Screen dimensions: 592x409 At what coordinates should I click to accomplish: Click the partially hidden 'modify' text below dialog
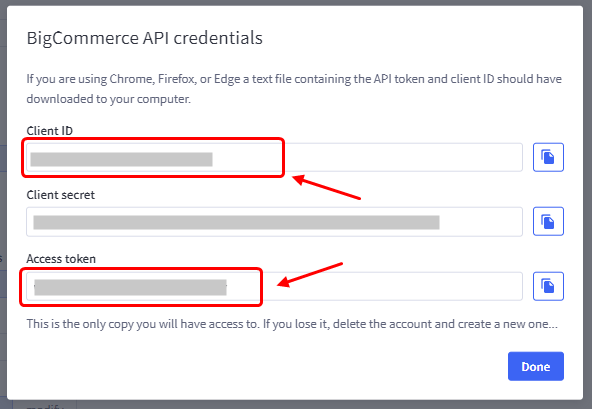point(45,406)
